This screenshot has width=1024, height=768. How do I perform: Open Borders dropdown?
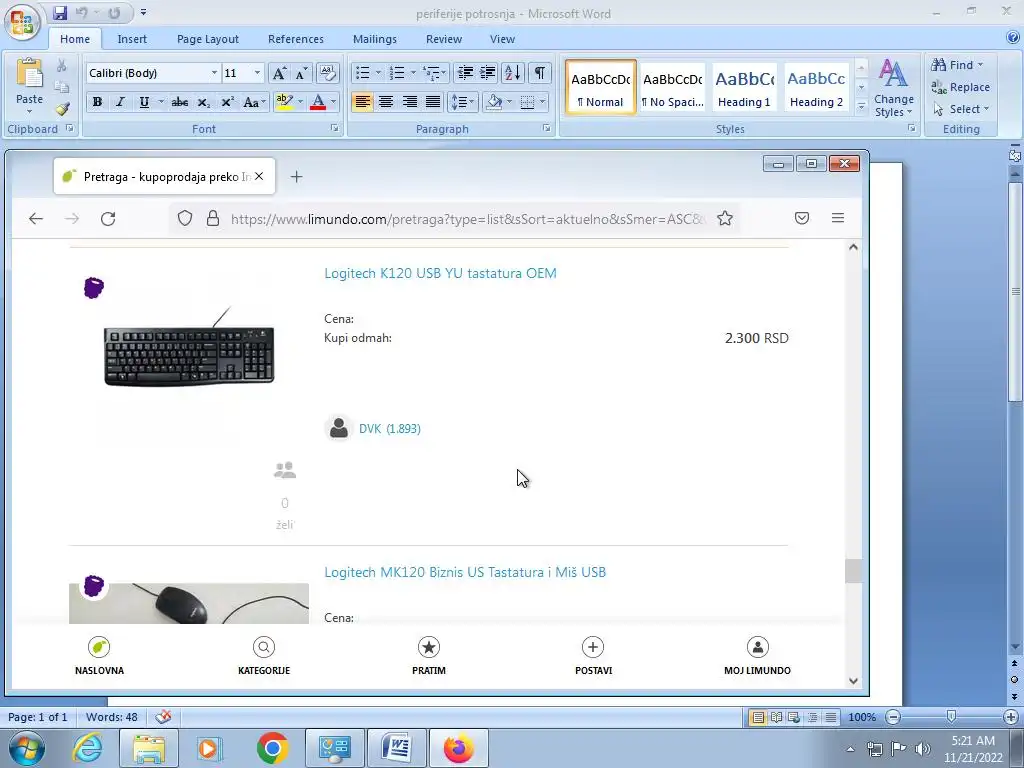(x=542, y=102)
